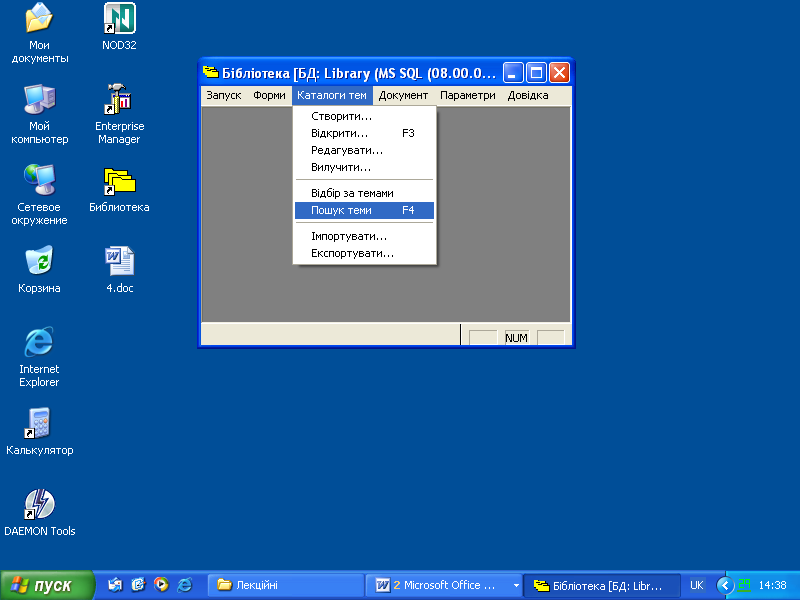Choose Редагувати... menu item
This screenshot has width=800, height=600.
[364, 151]
